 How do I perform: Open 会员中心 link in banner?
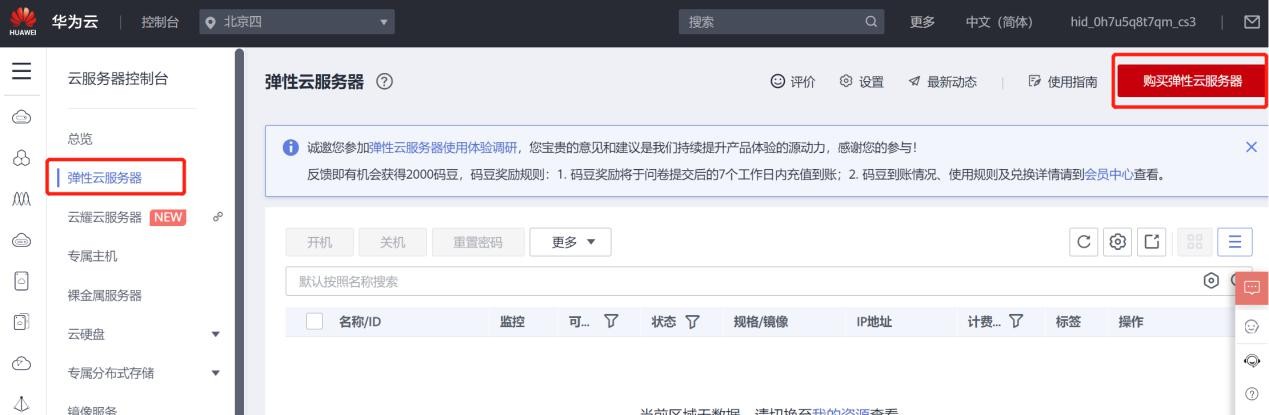click(x=1109, y=172)
